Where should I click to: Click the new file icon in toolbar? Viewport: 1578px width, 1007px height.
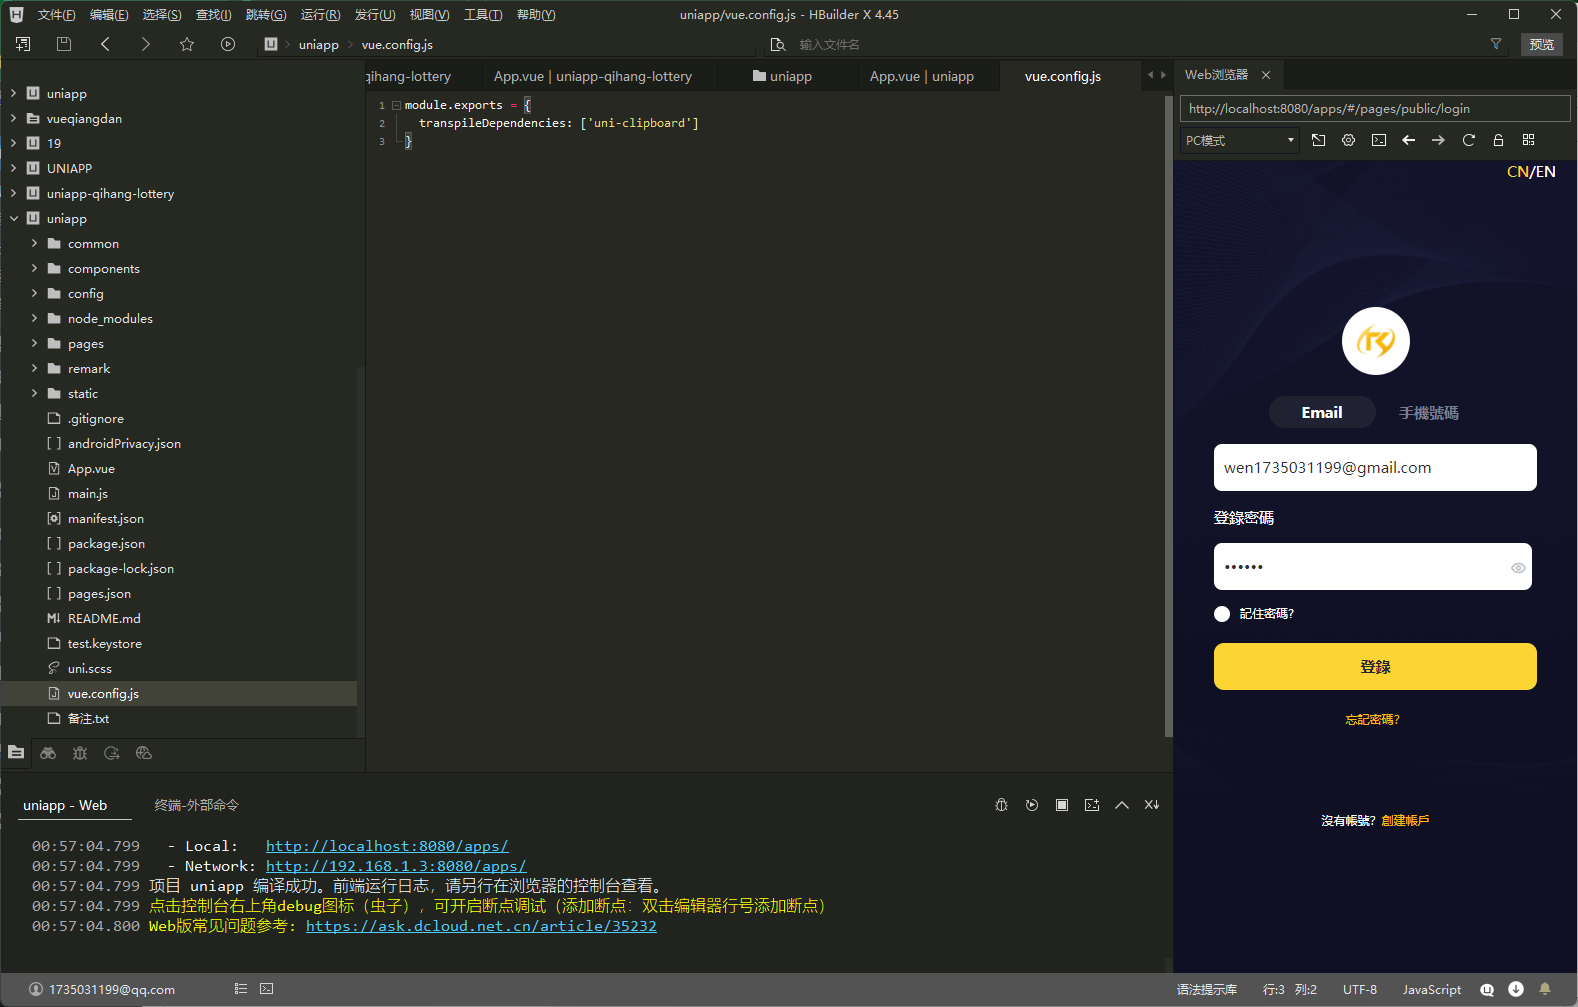[23, 44]
